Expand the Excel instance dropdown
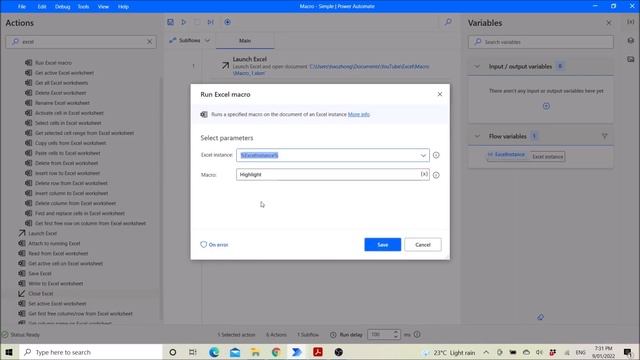The image size is (640, 360). pyautogui.click(x=423, y=155)
